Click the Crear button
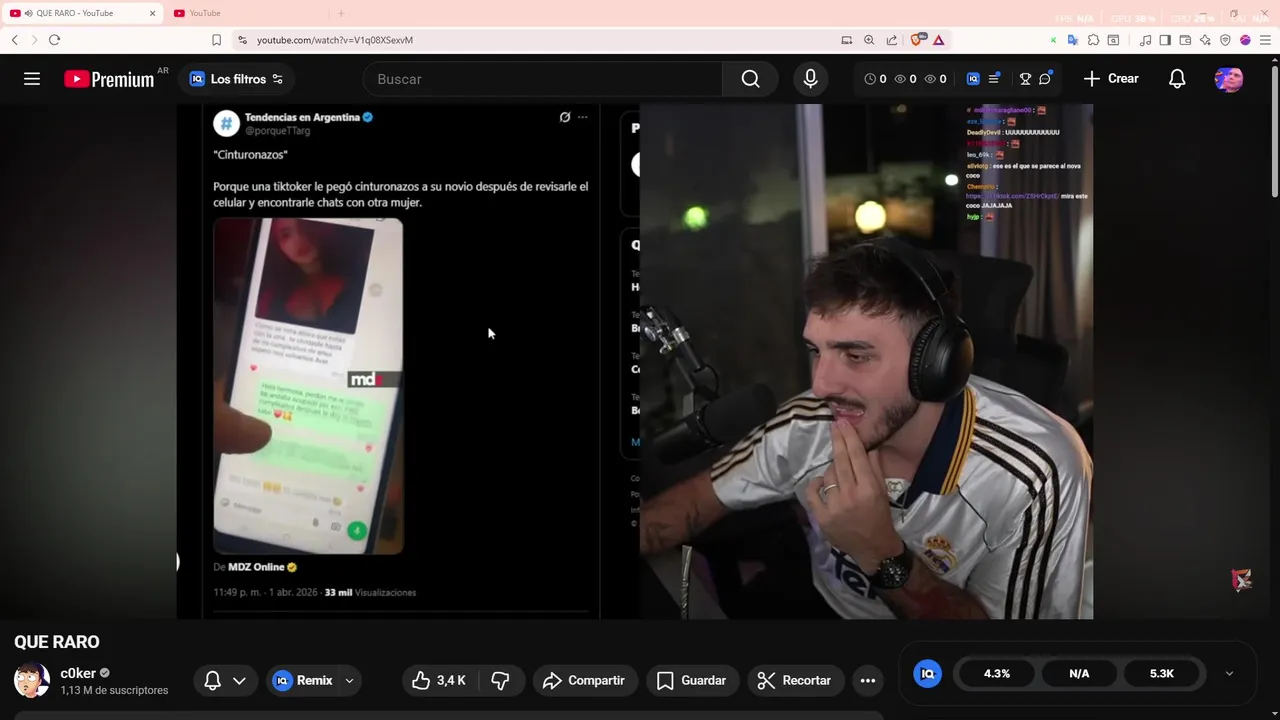The image size is (1280, 720). point(1111,79)
